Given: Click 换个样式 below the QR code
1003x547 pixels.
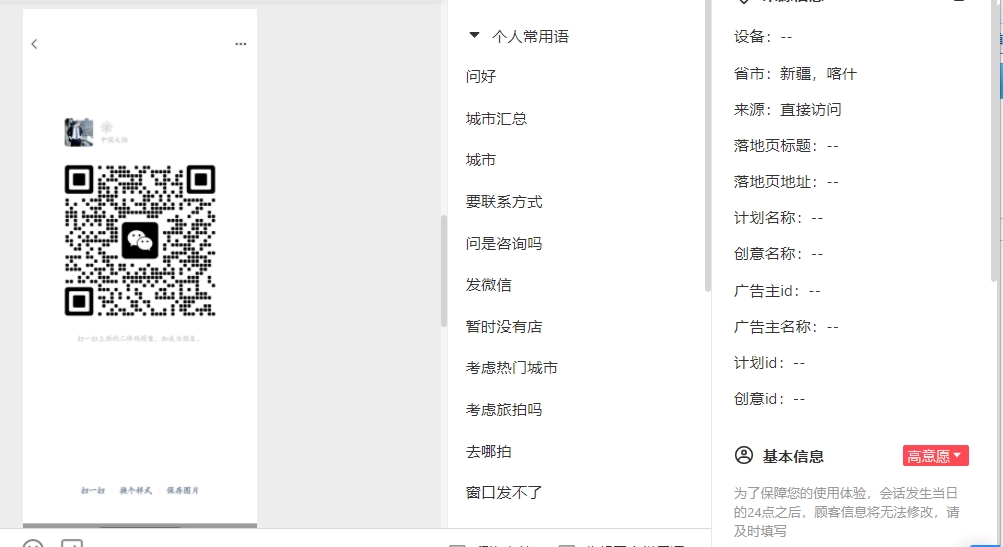Looking at the screenshot, I should [136, 490].
